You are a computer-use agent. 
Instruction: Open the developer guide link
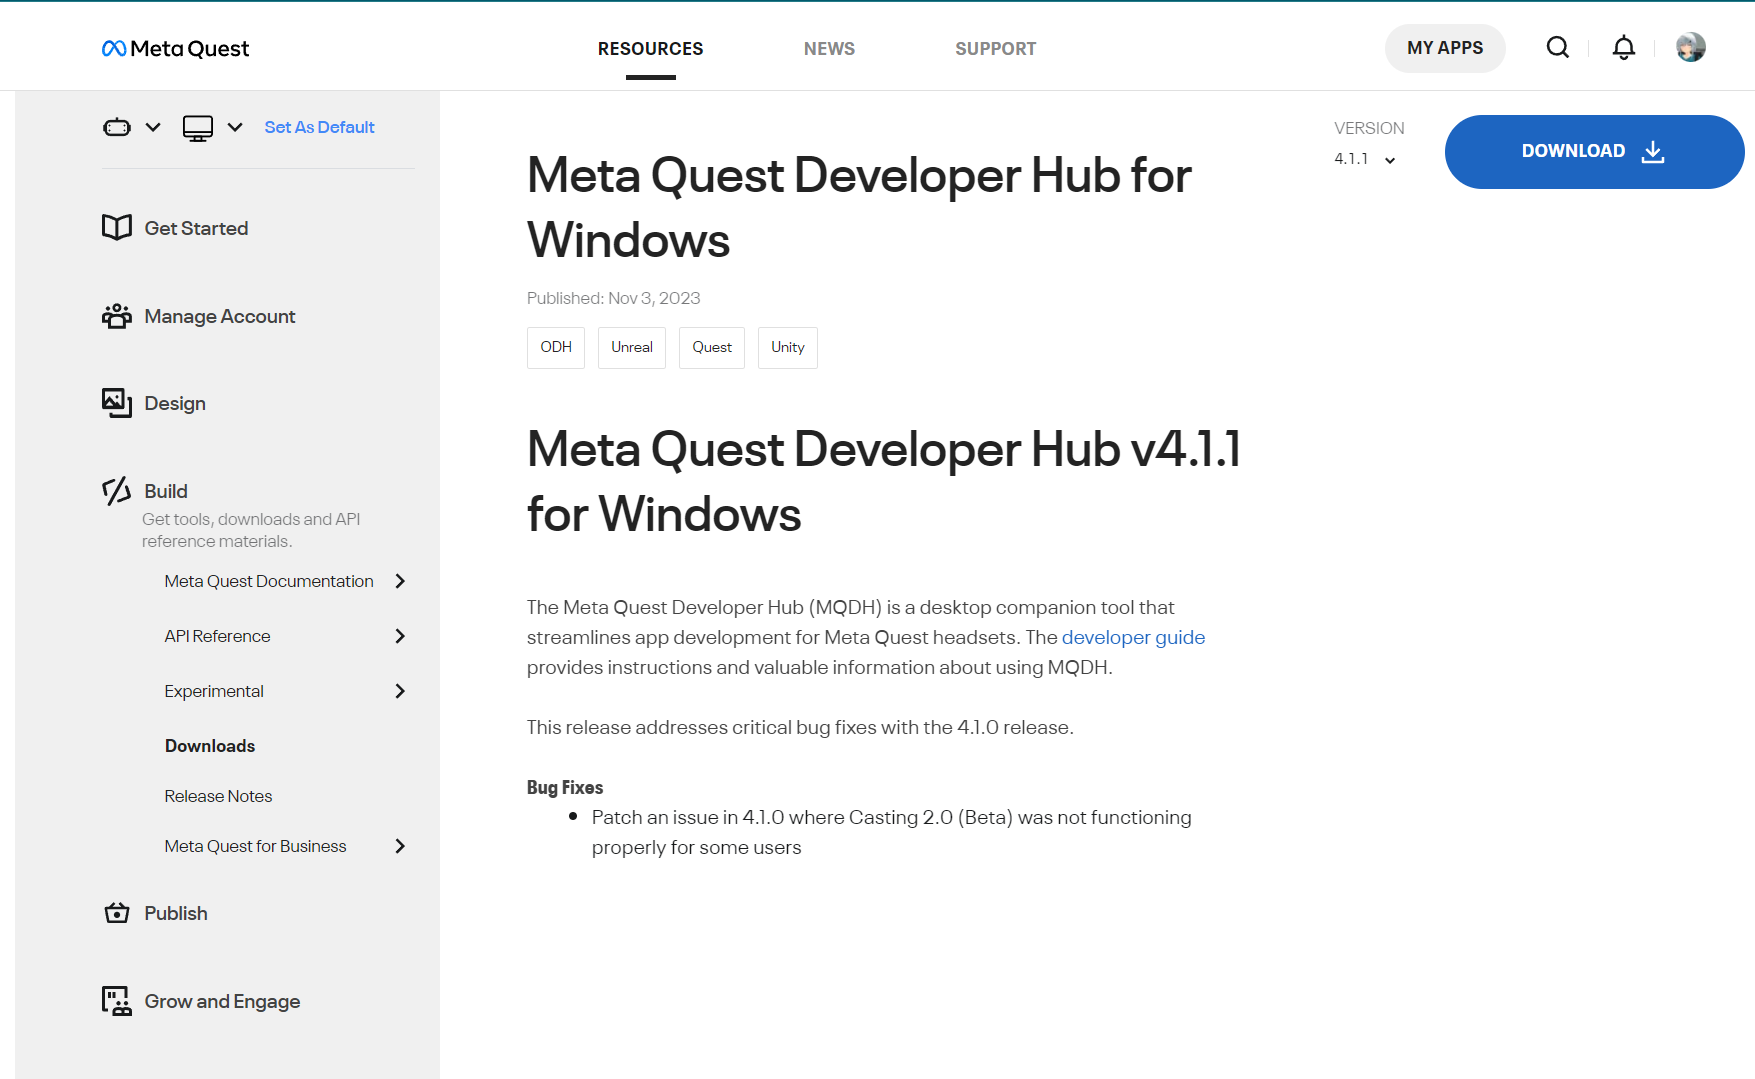1133,637
